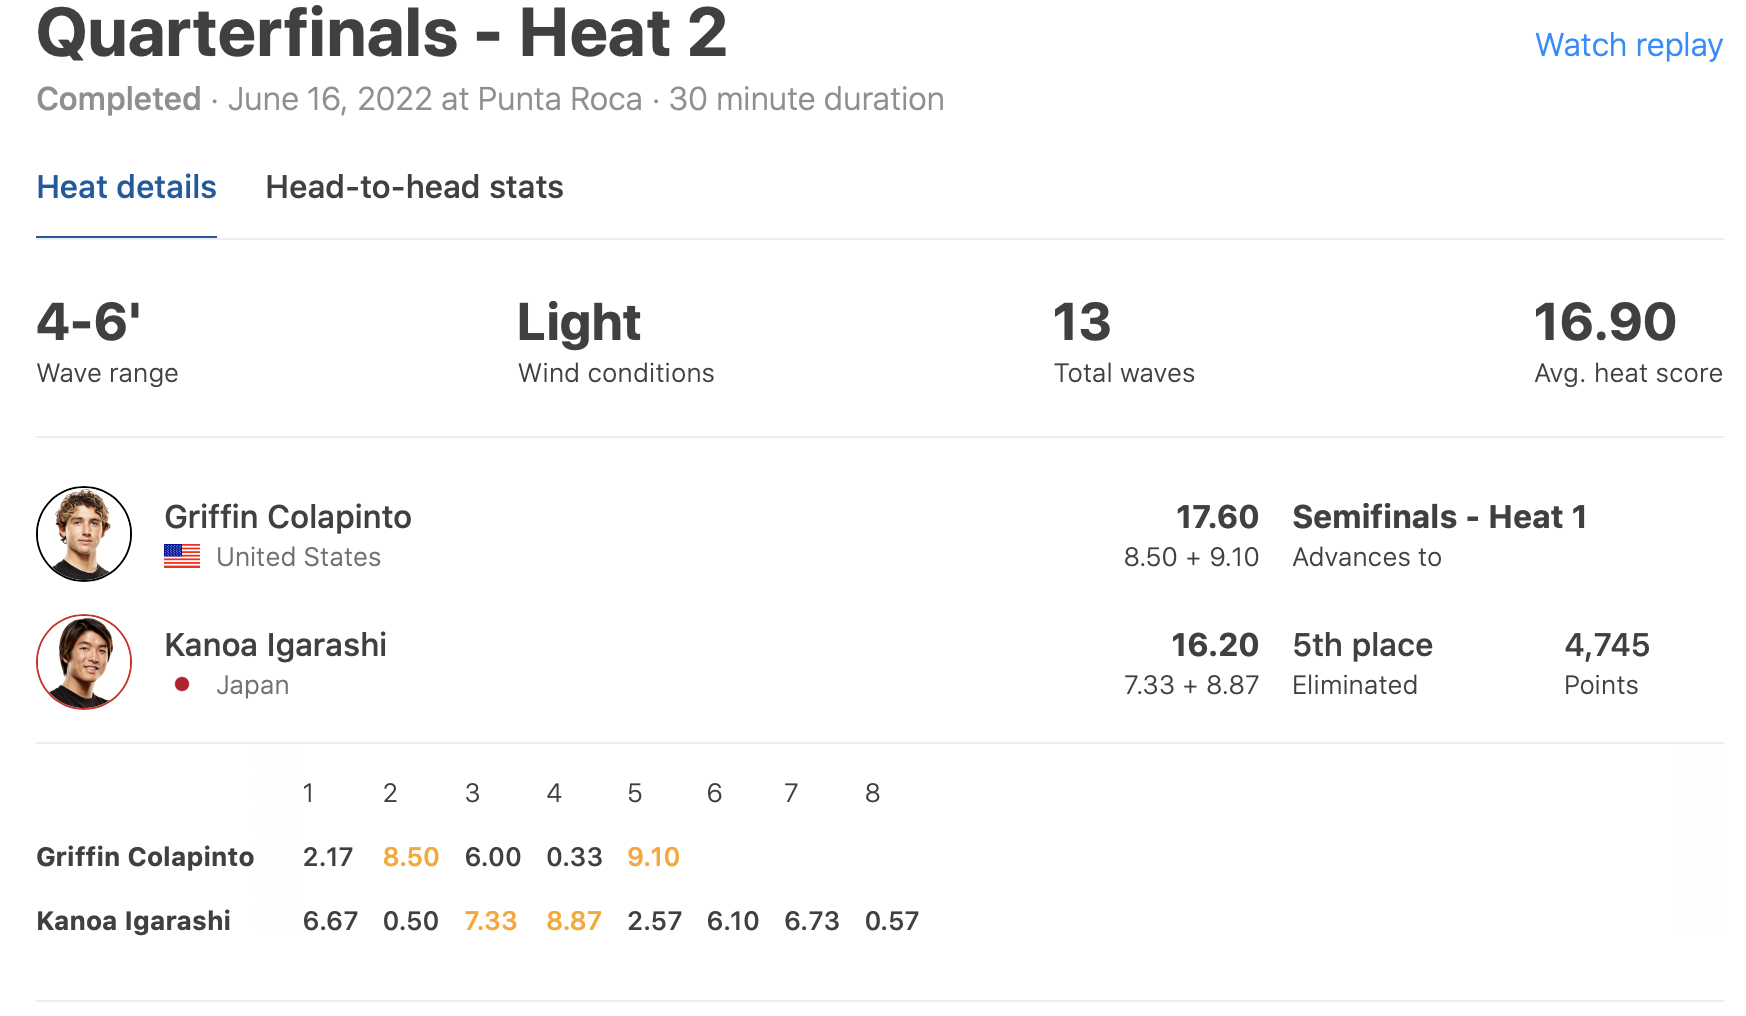Click the United States flag icon
The height and width of the screenshot is (1016, 1746).
[182, 556]
